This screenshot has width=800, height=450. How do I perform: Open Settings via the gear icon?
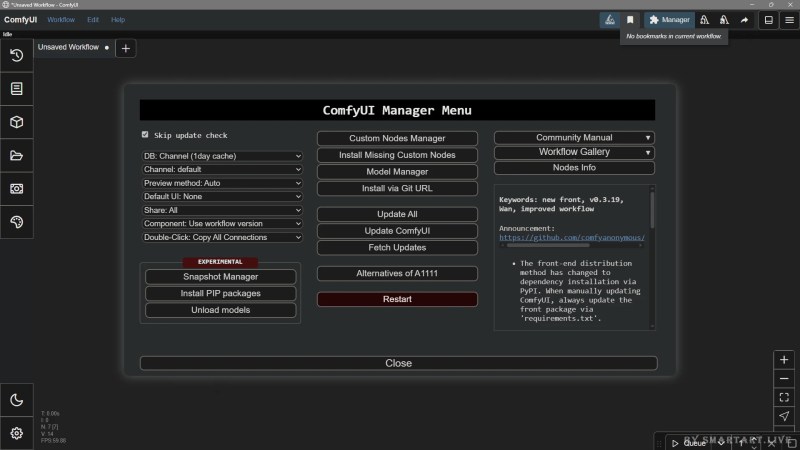point(16,433)
